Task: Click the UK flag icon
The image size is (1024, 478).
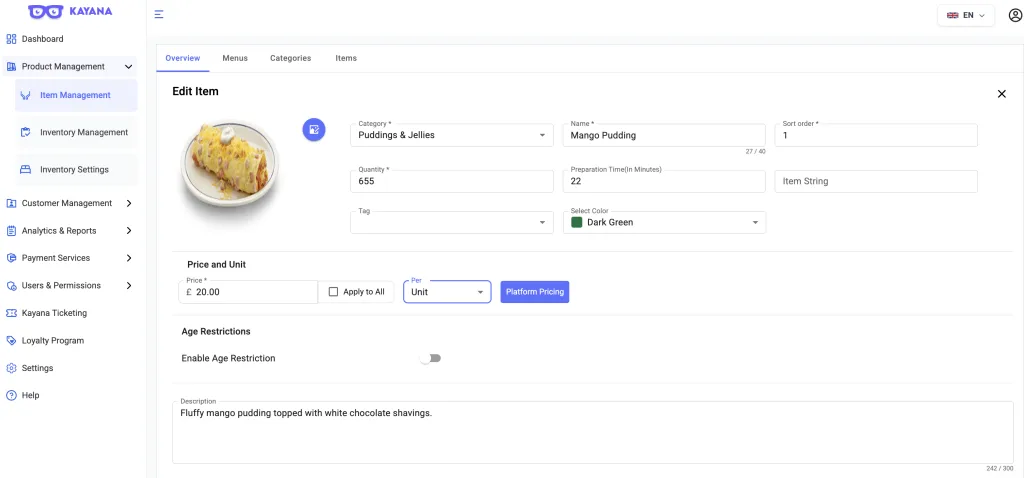Action: coord(953,15)
